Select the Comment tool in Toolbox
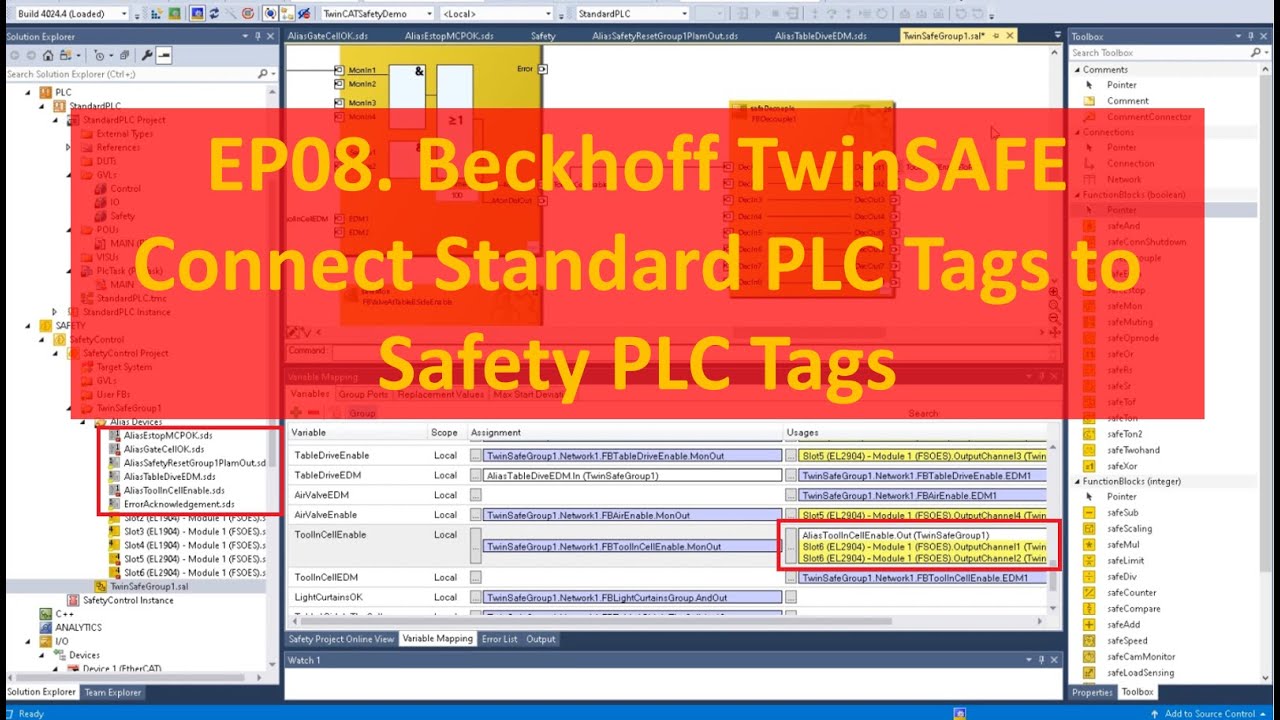This screenshot has height=720, width=1280. pos(1127,101)
